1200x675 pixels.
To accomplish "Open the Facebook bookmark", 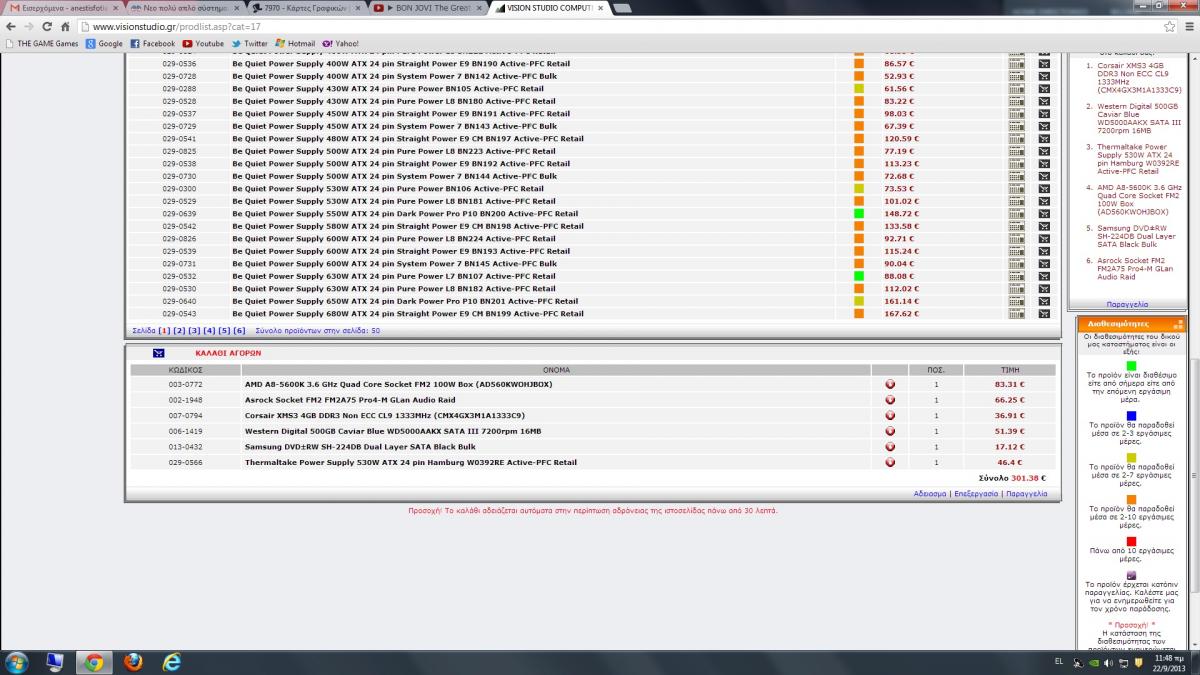I will tap(153, 44).
